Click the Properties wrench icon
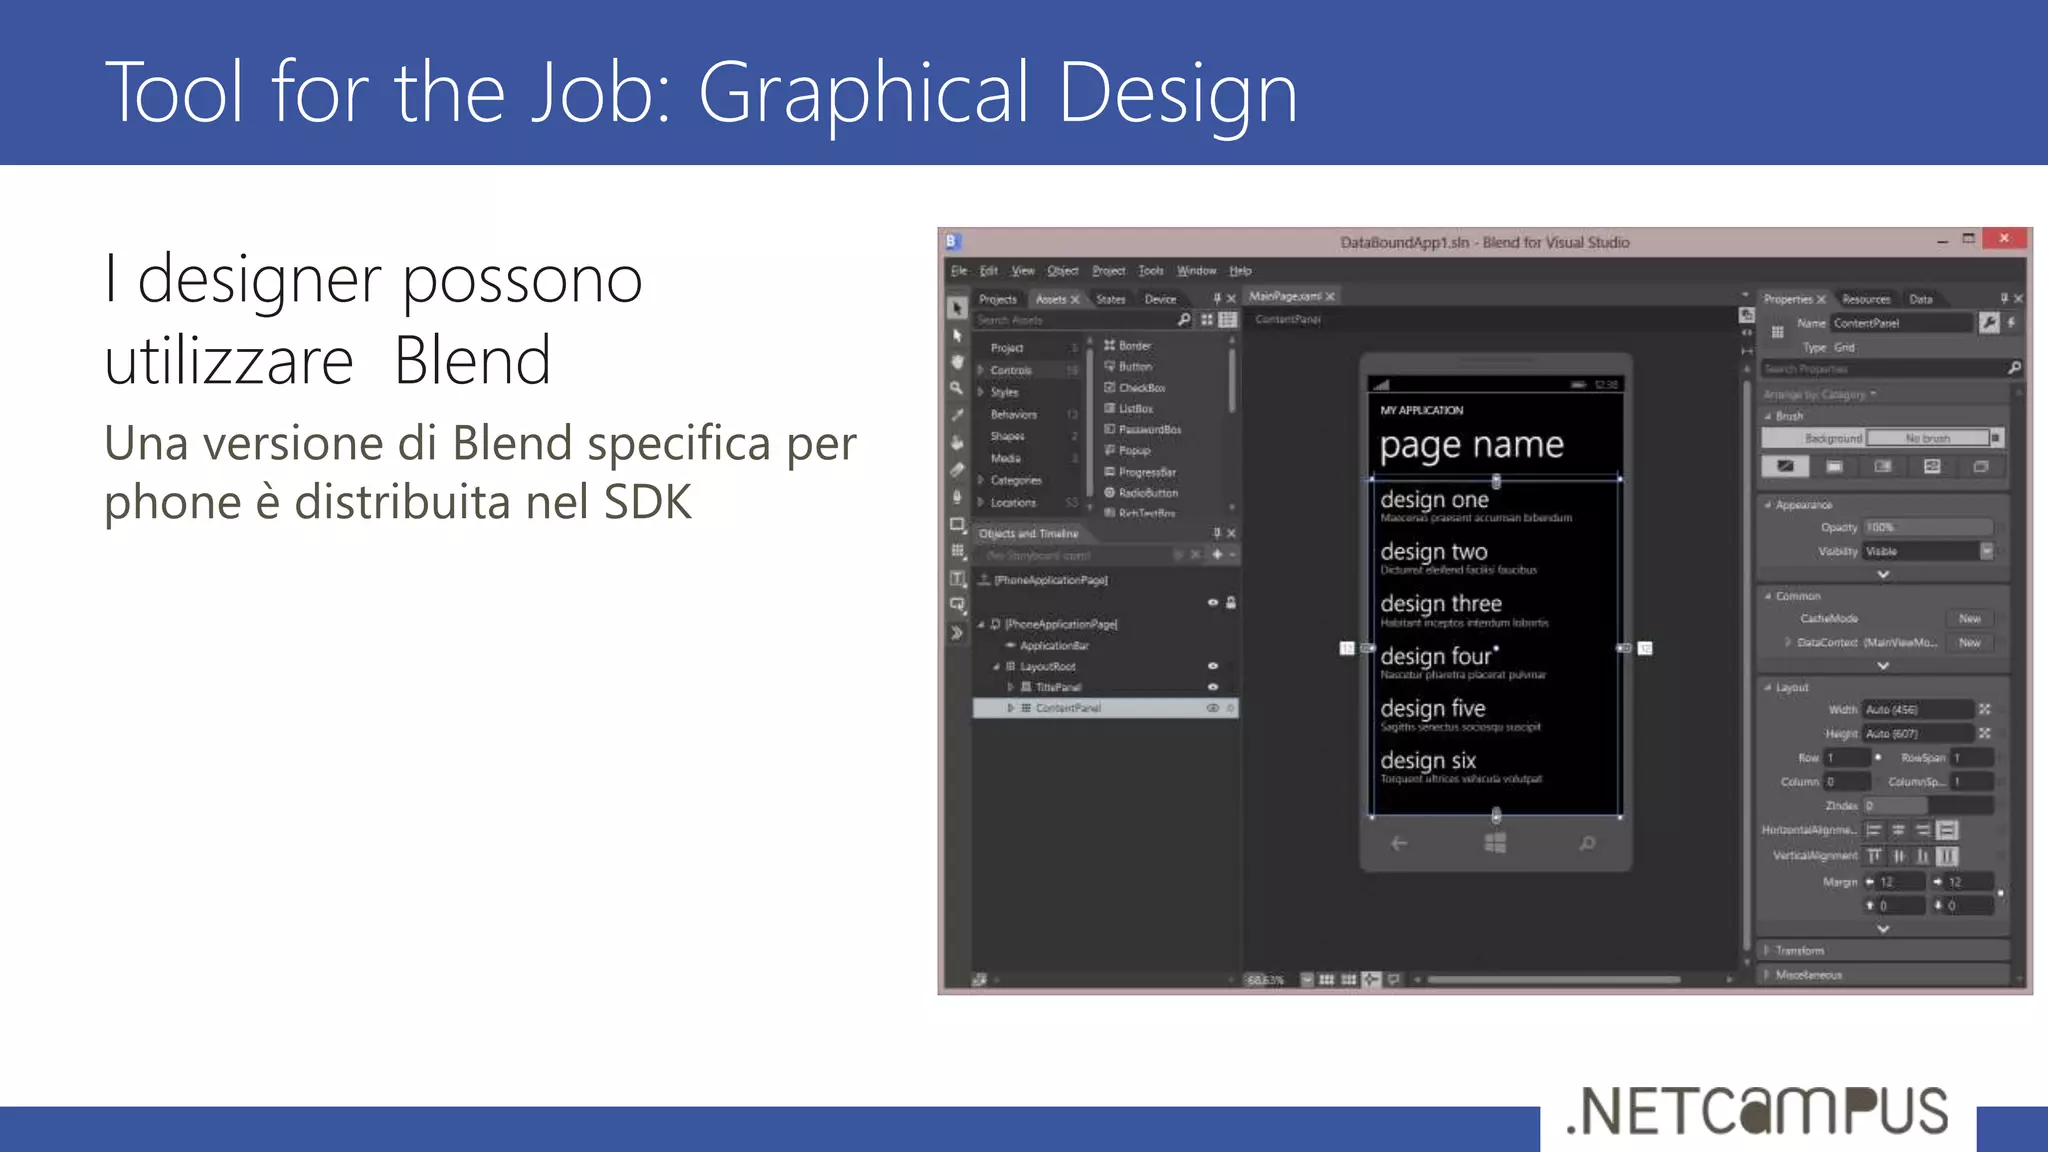2048x1152 pixels. 1988,322
